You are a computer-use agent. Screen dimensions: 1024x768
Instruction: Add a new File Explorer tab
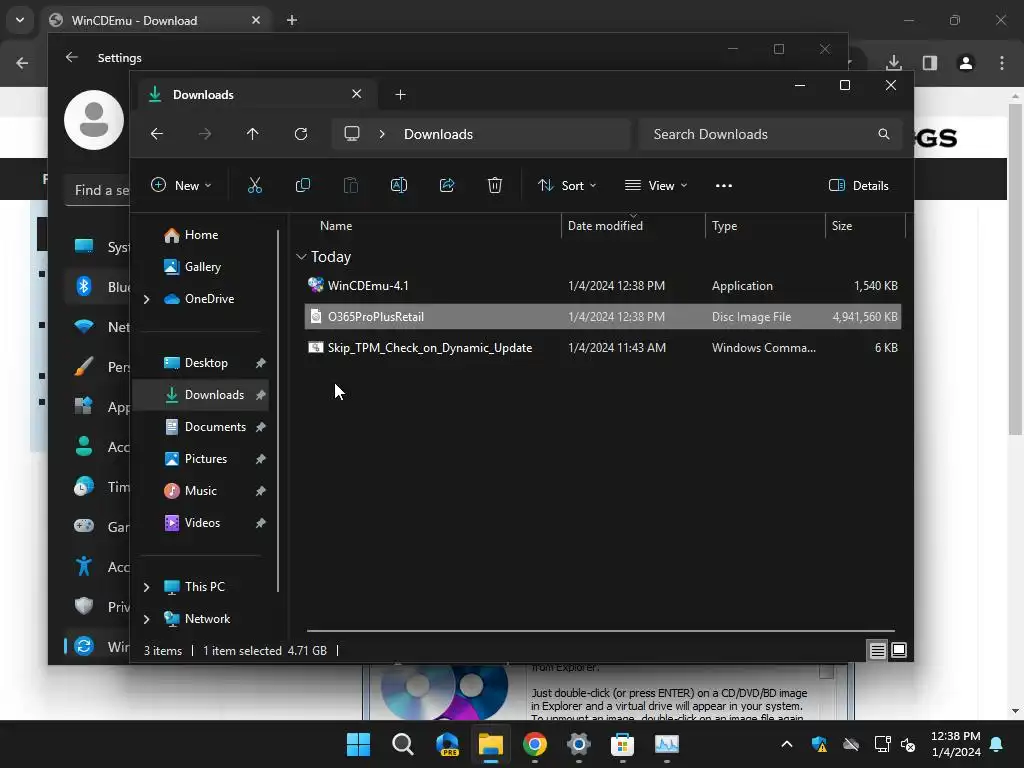[x=400, y=95]
